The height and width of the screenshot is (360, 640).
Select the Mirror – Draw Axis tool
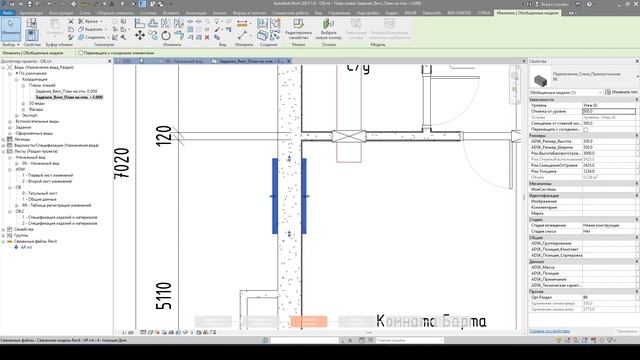click(x=179, y=24)
